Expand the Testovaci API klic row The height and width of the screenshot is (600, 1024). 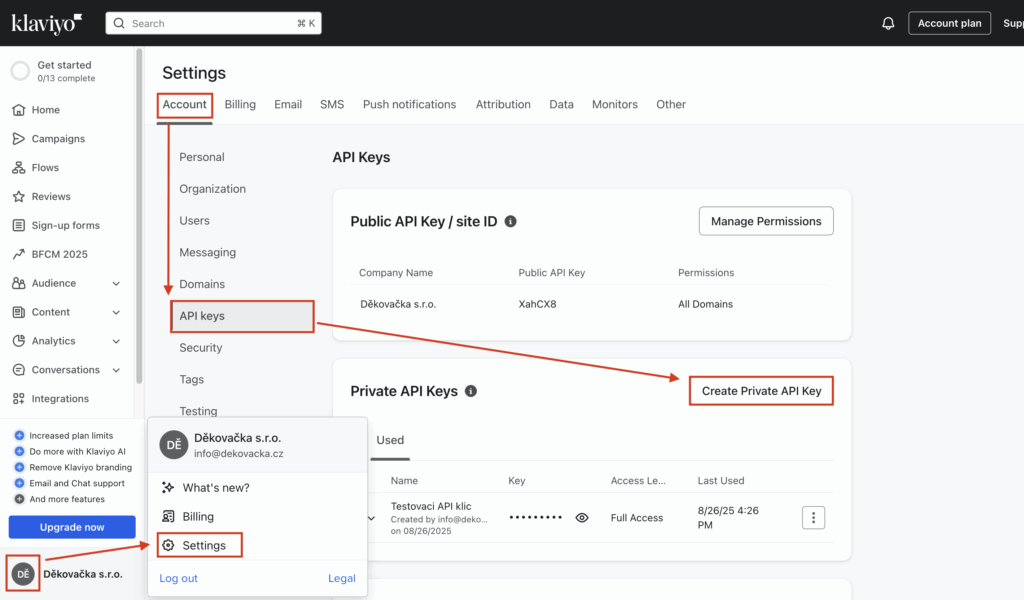click(372, 518)
